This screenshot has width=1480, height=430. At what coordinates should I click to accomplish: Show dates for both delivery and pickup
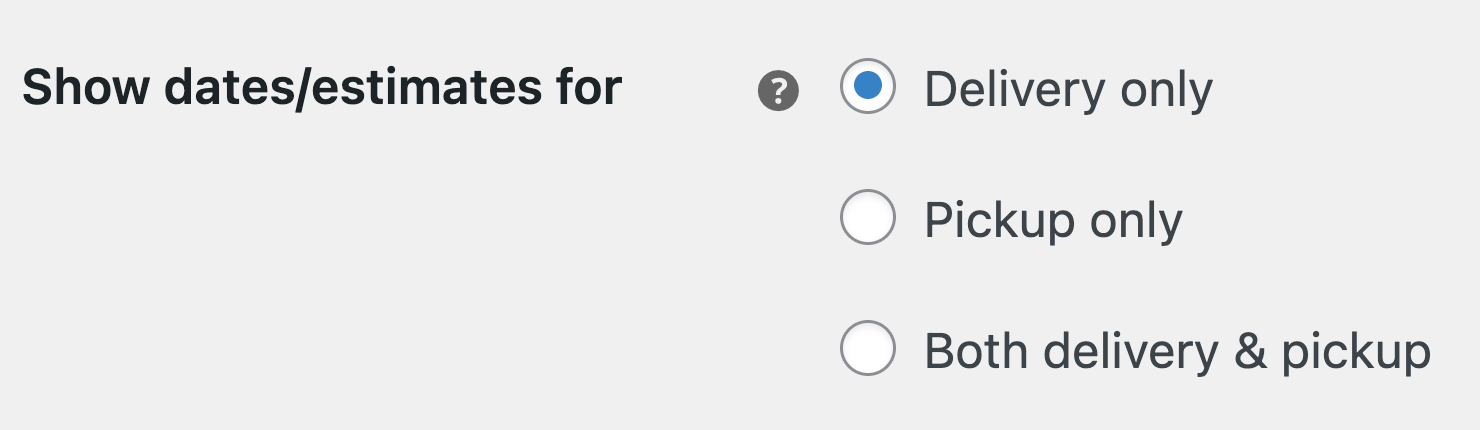(867, 348)
